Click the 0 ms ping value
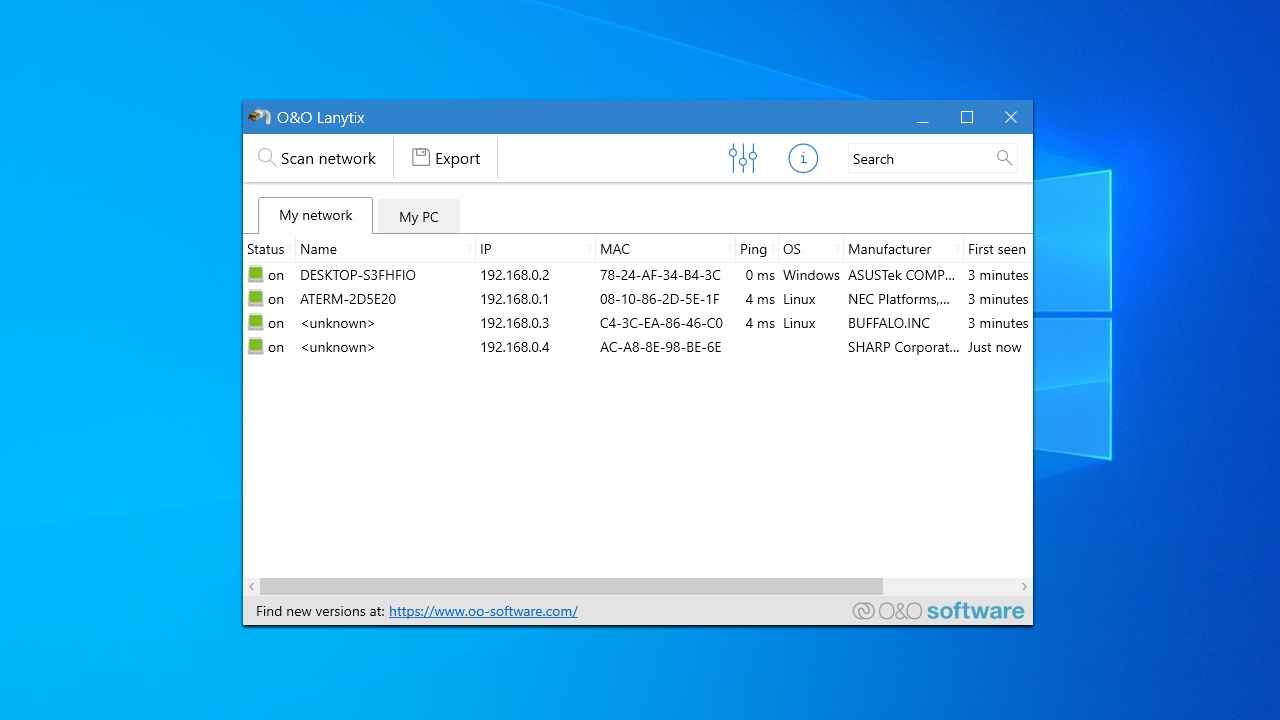Screen dimensions: 1280x720 tap(760, 275)
